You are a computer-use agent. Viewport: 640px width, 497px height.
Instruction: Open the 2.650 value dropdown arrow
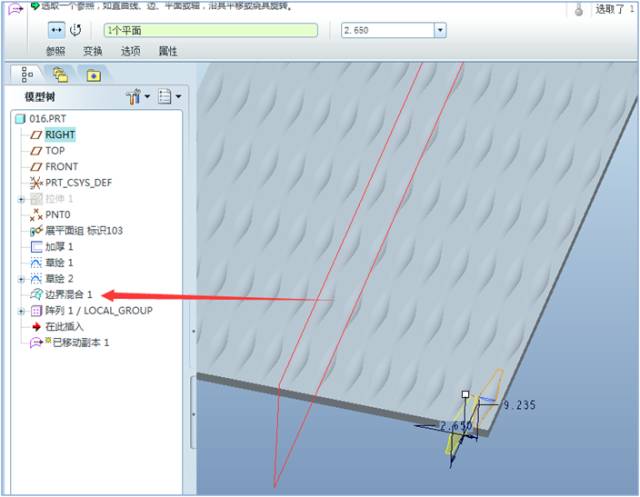point(439,31)
